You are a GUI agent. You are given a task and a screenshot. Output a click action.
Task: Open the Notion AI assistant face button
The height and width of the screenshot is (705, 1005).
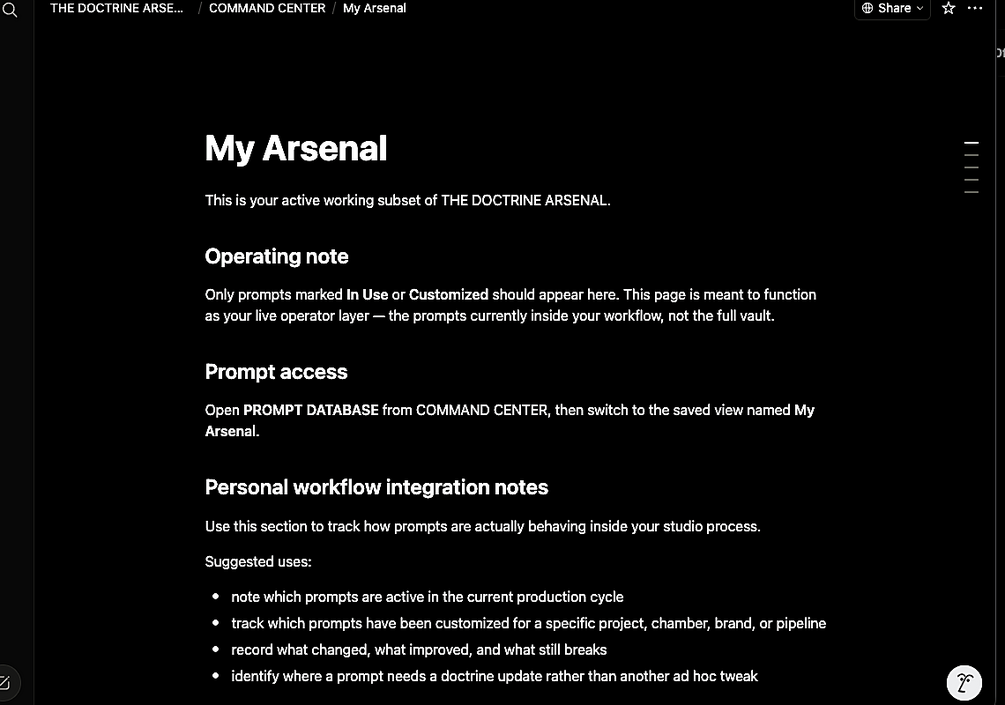pyautogui.click(x=964, y=683)
